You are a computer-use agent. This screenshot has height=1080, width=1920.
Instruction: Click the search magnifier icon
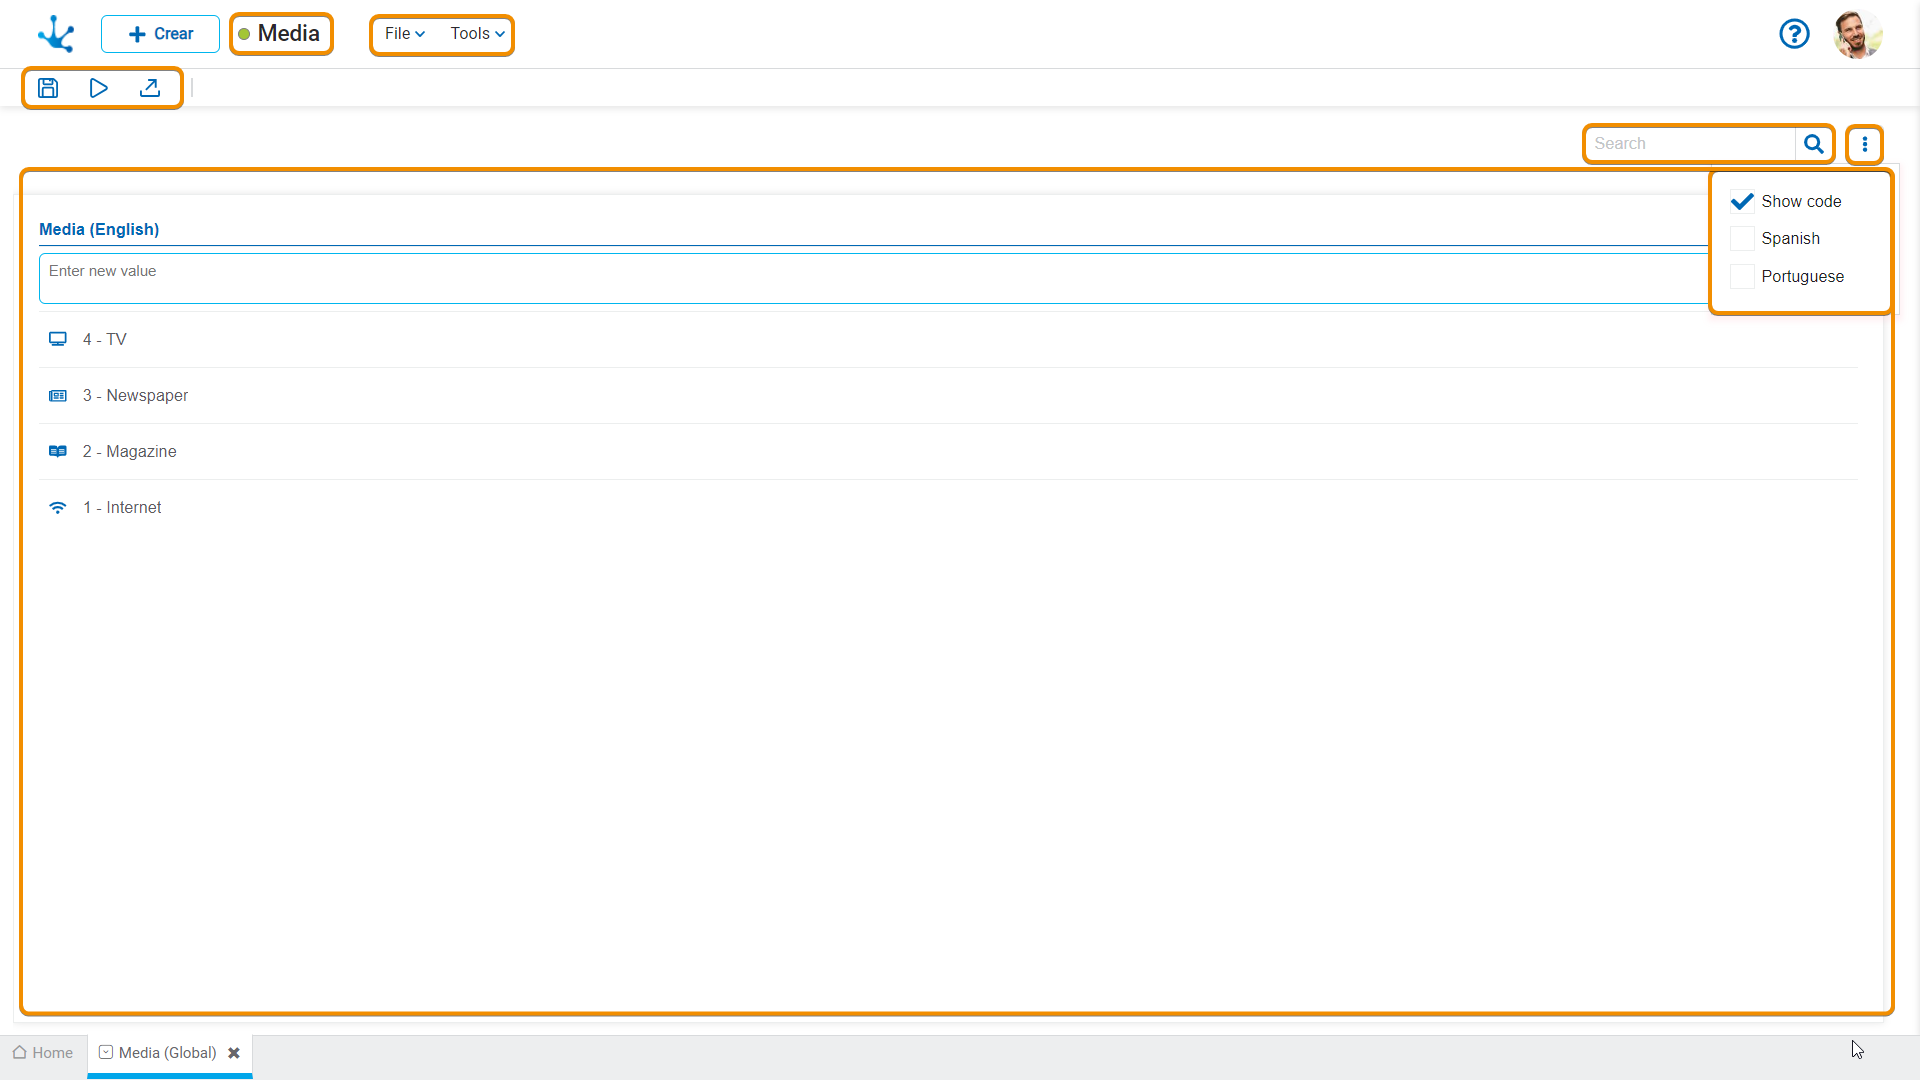coord(1815,144)
